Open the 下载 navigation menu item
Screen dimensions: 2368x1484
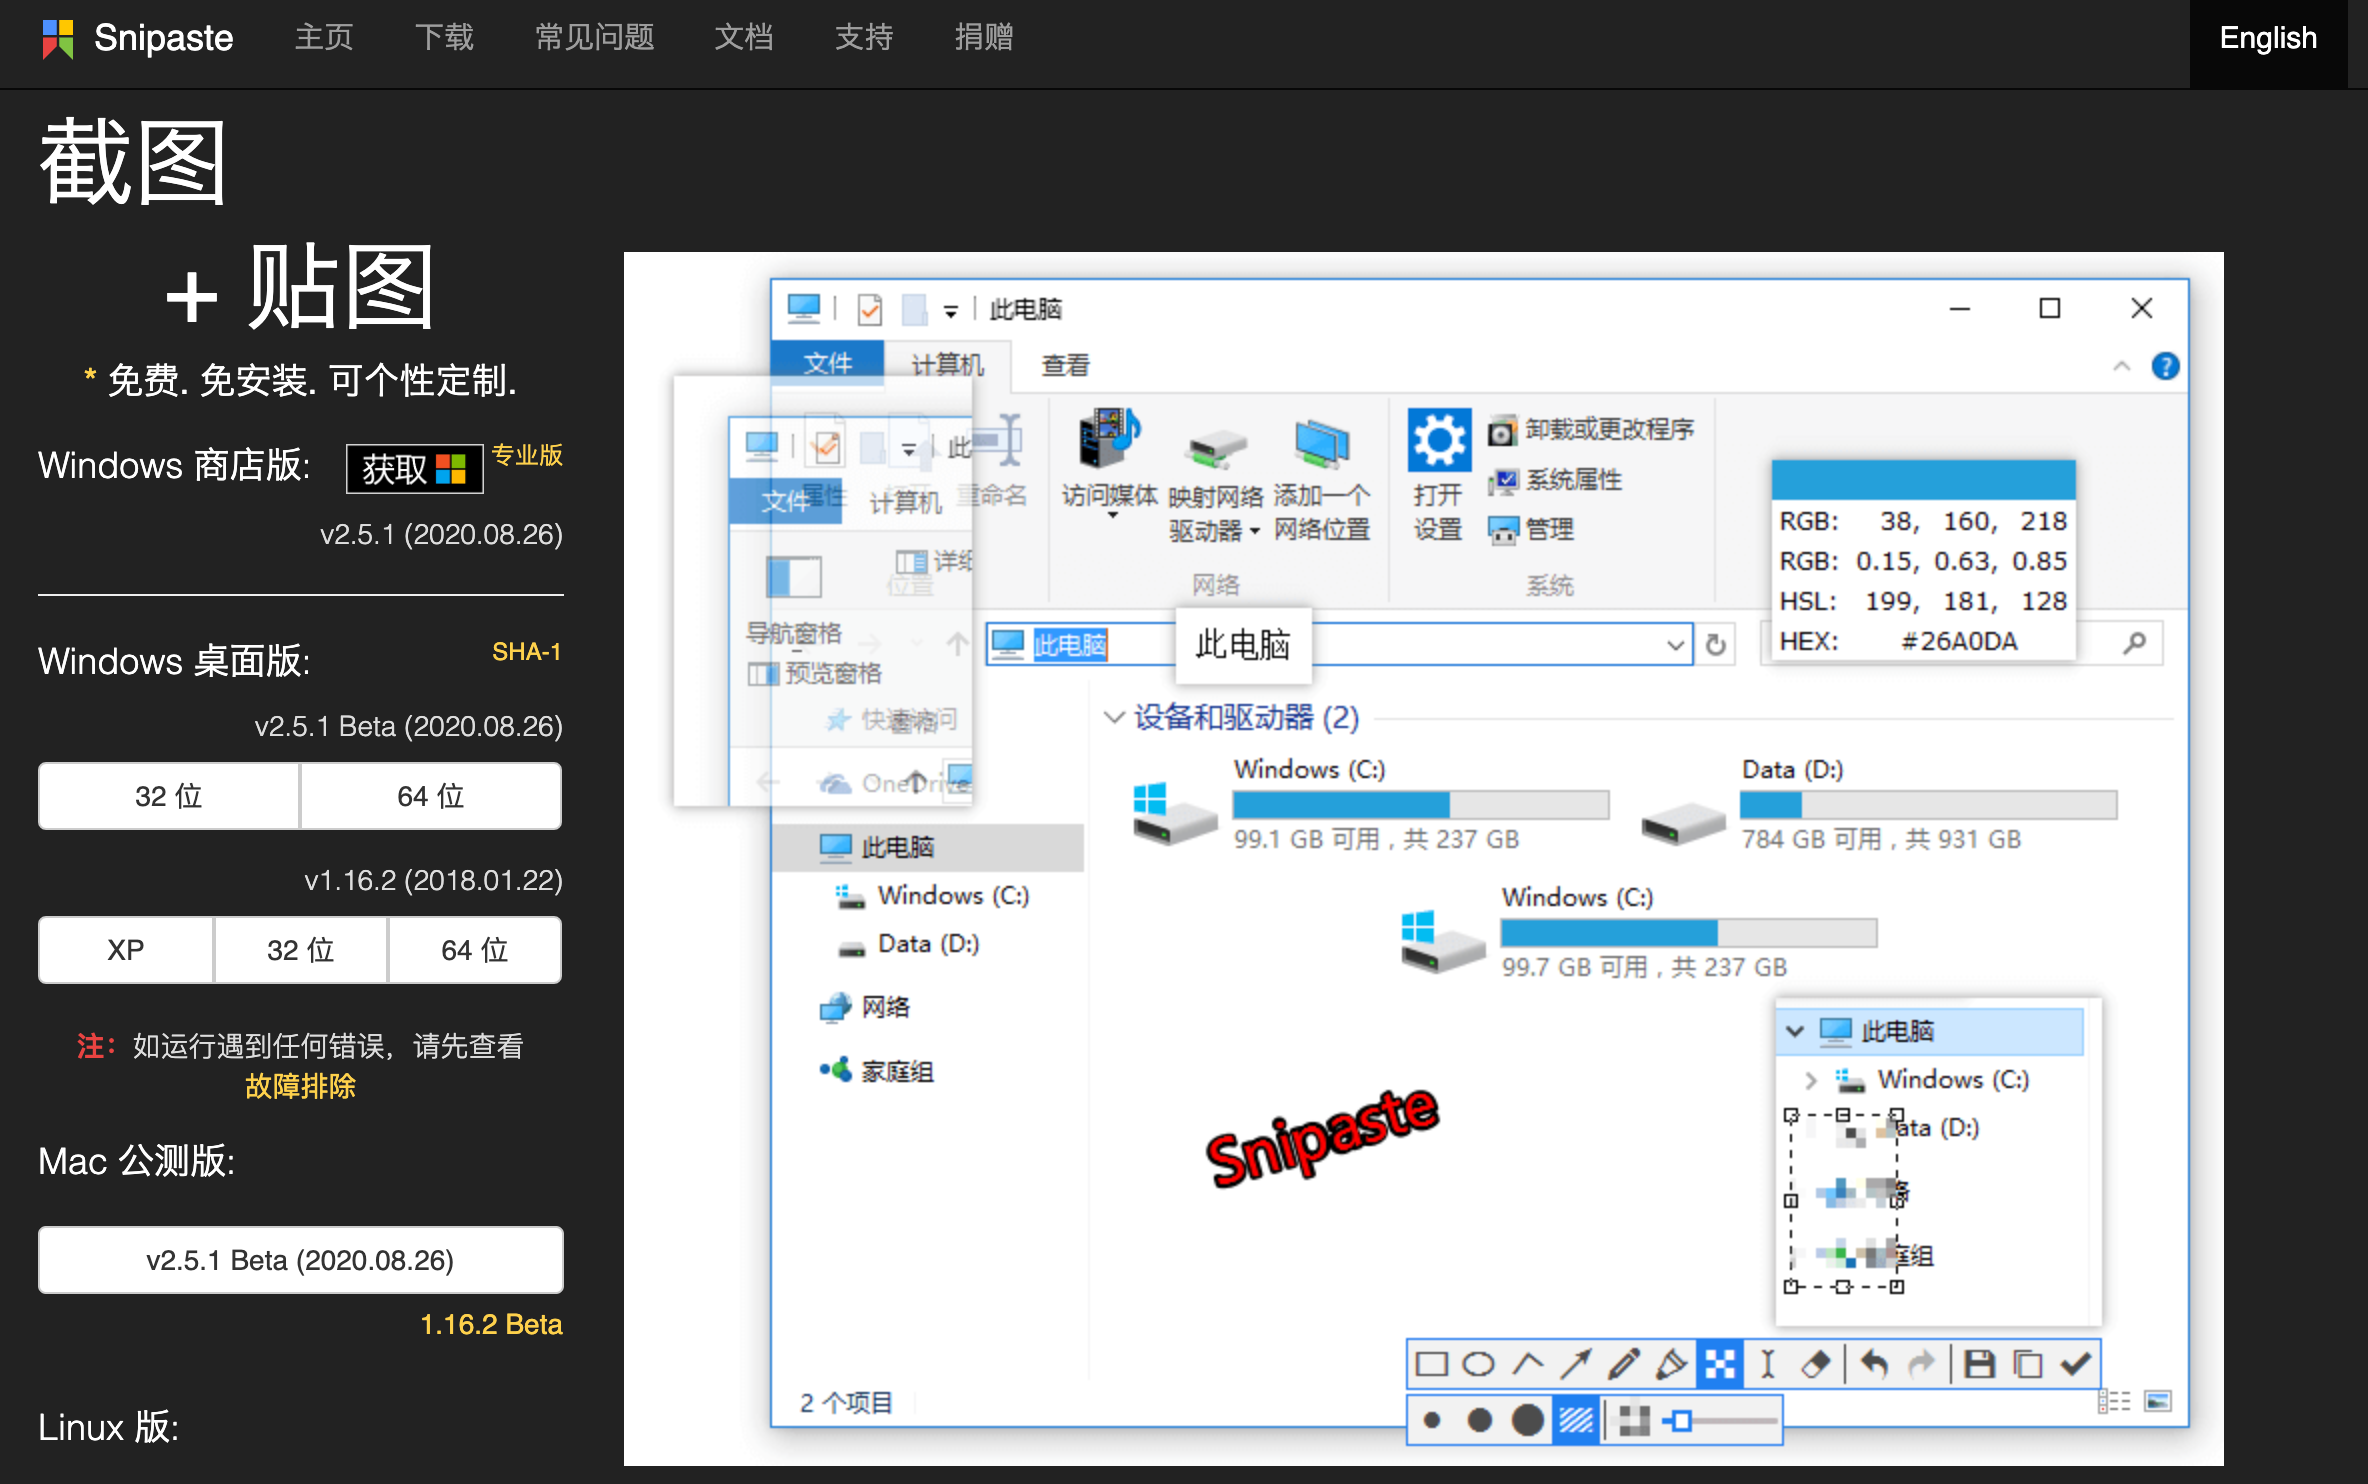[444, 38]
